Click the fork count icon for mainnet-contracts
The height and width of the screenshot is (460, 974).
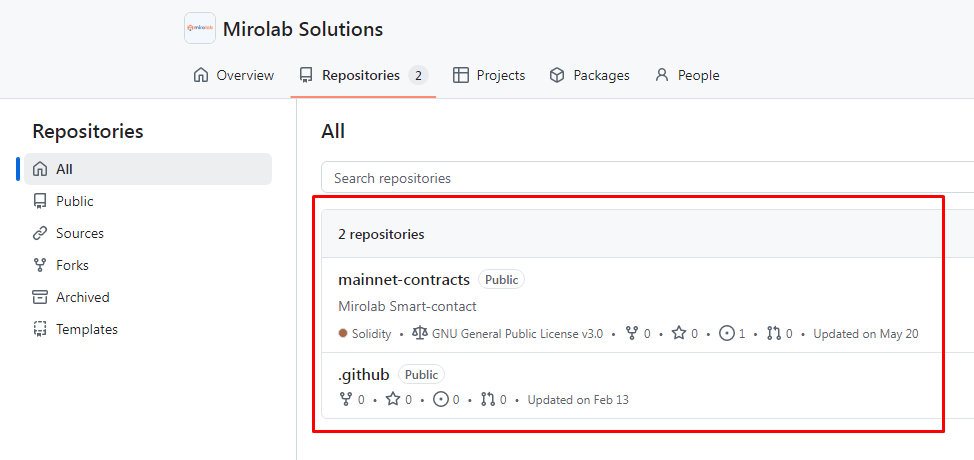click(632, 334)
